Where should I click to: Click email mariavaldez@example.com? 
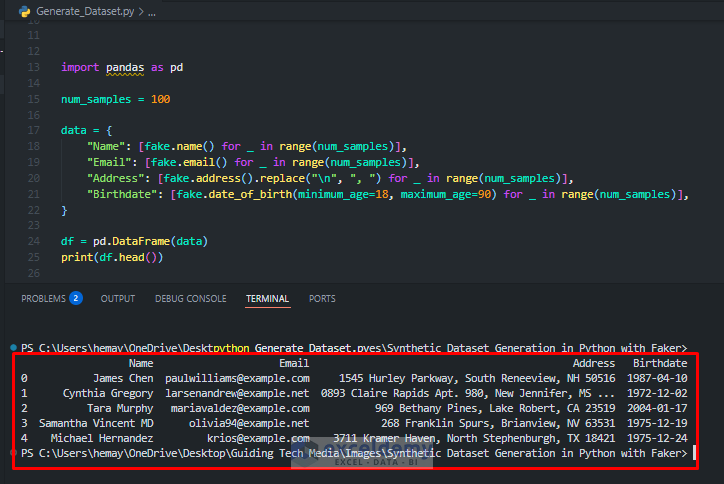pyautogui.click(x=240, y=408)
